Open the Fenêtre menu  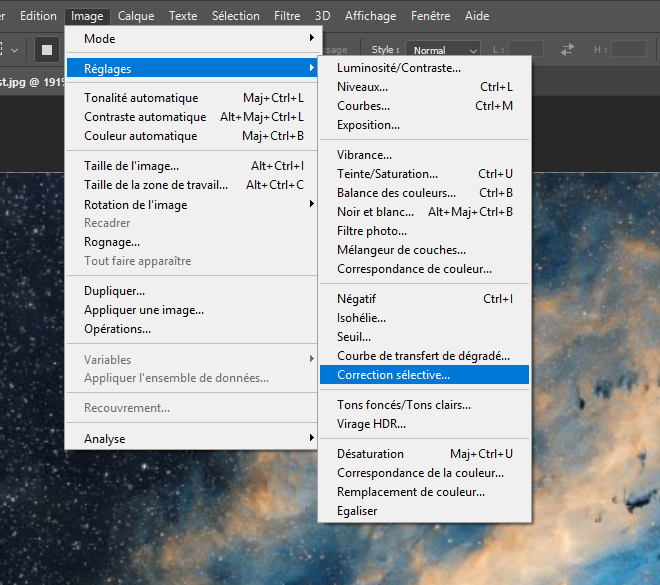(x=431, y=16)
